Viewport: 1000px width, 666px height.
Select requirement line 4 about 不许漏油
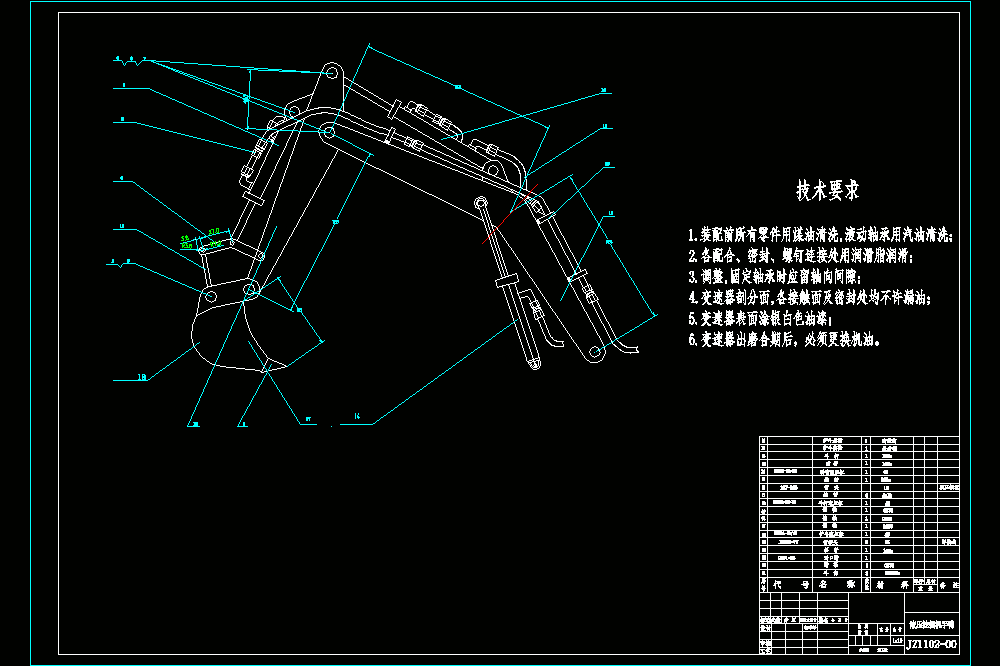[810, 297]
